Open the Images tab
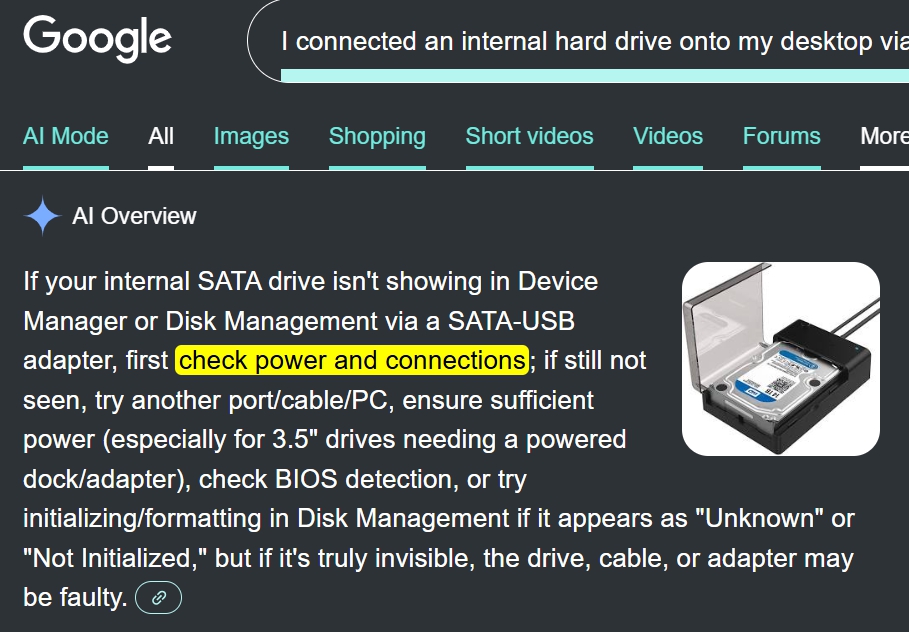909x632 pixels. pos(251,136)
